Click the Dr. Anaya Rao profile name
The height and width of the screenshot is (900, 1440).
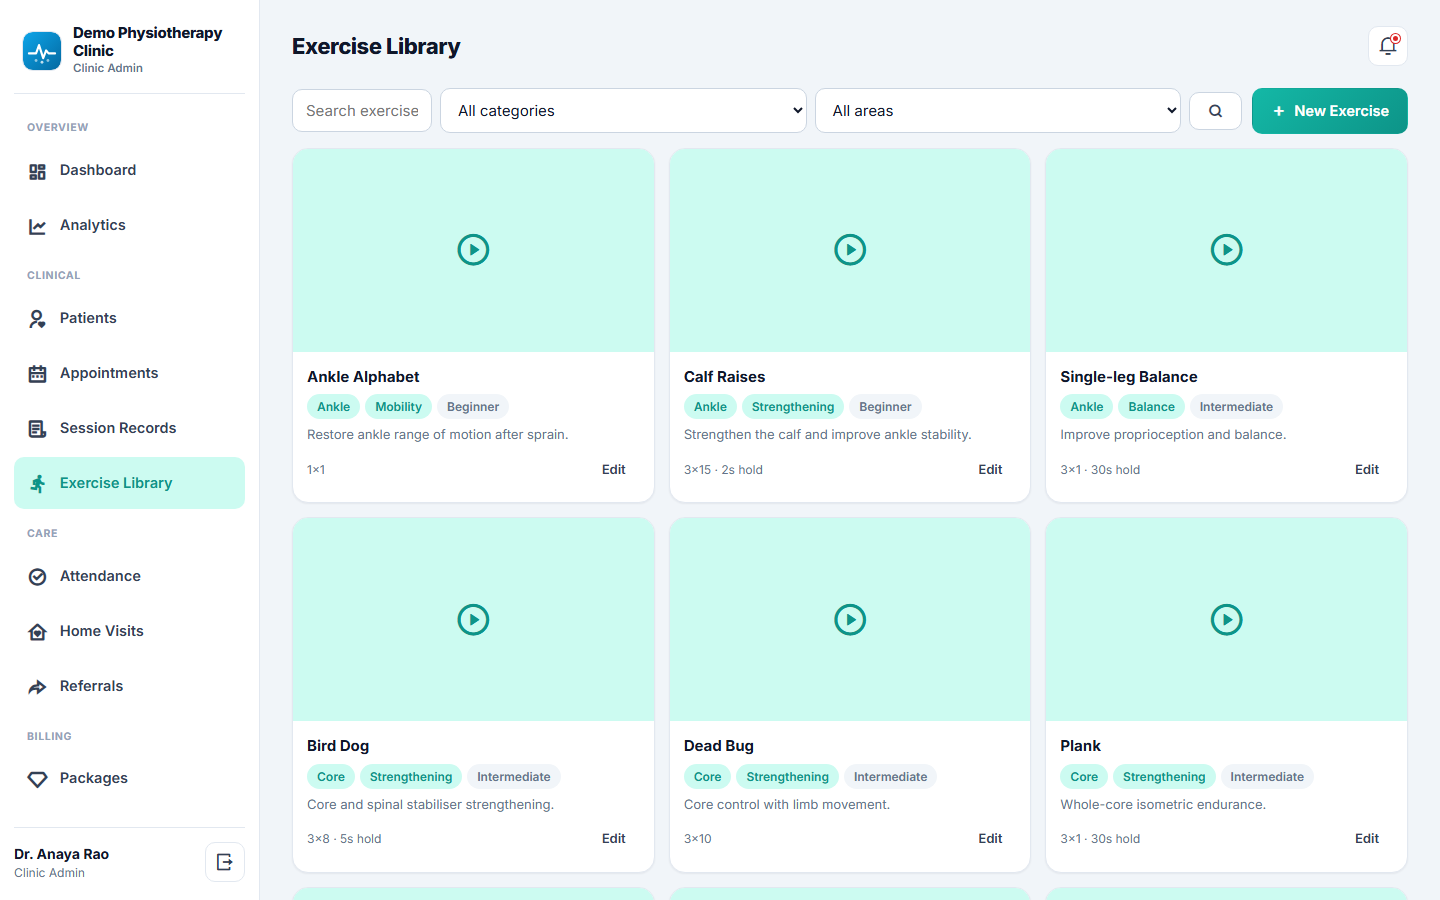[62, 854]
